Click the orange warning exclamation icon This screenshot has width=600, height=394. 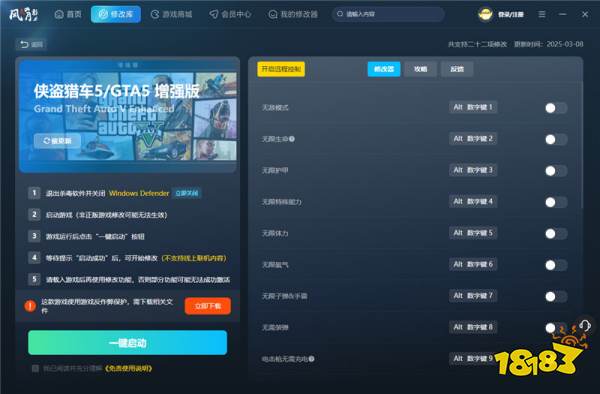30,306
